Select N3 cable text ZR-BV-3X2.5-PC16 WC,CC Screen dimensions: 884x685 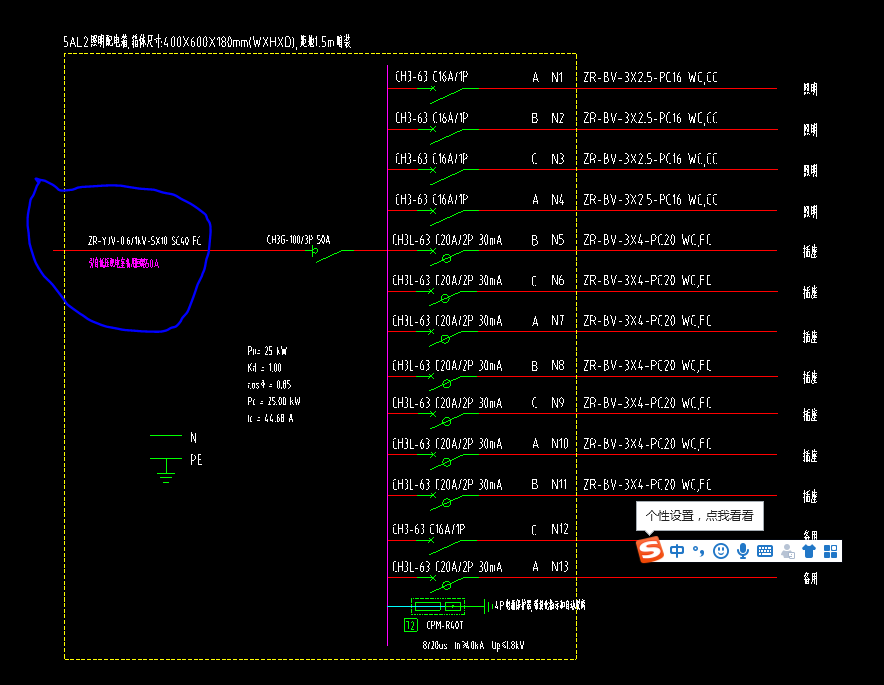coord(650,159)
